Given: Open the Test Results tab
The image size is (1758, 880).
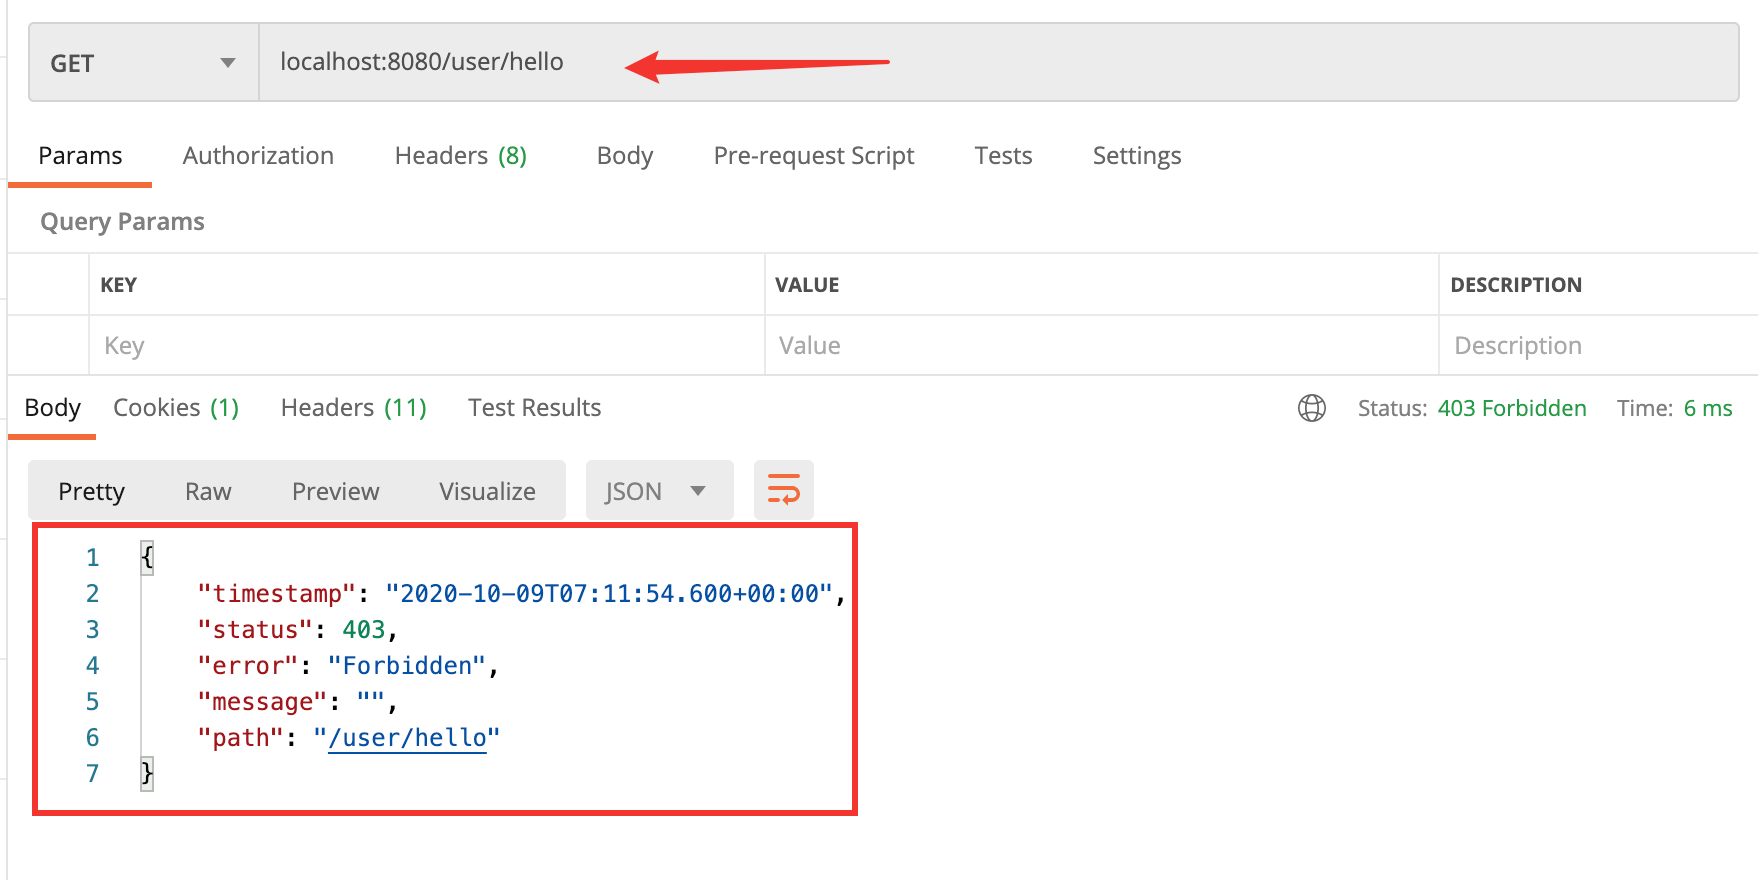Looking at the screenshot, I should 534,408.
